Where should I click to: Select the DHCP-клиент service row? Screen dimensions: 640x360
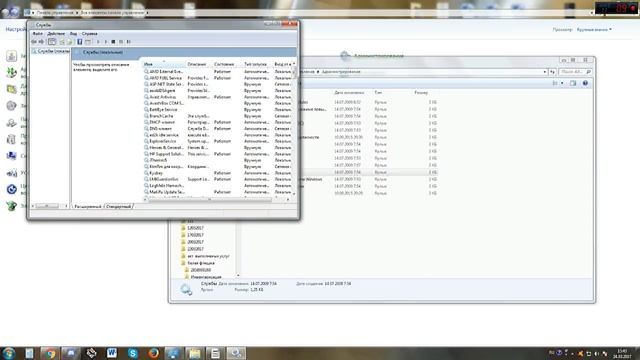(x=218, y=122)
